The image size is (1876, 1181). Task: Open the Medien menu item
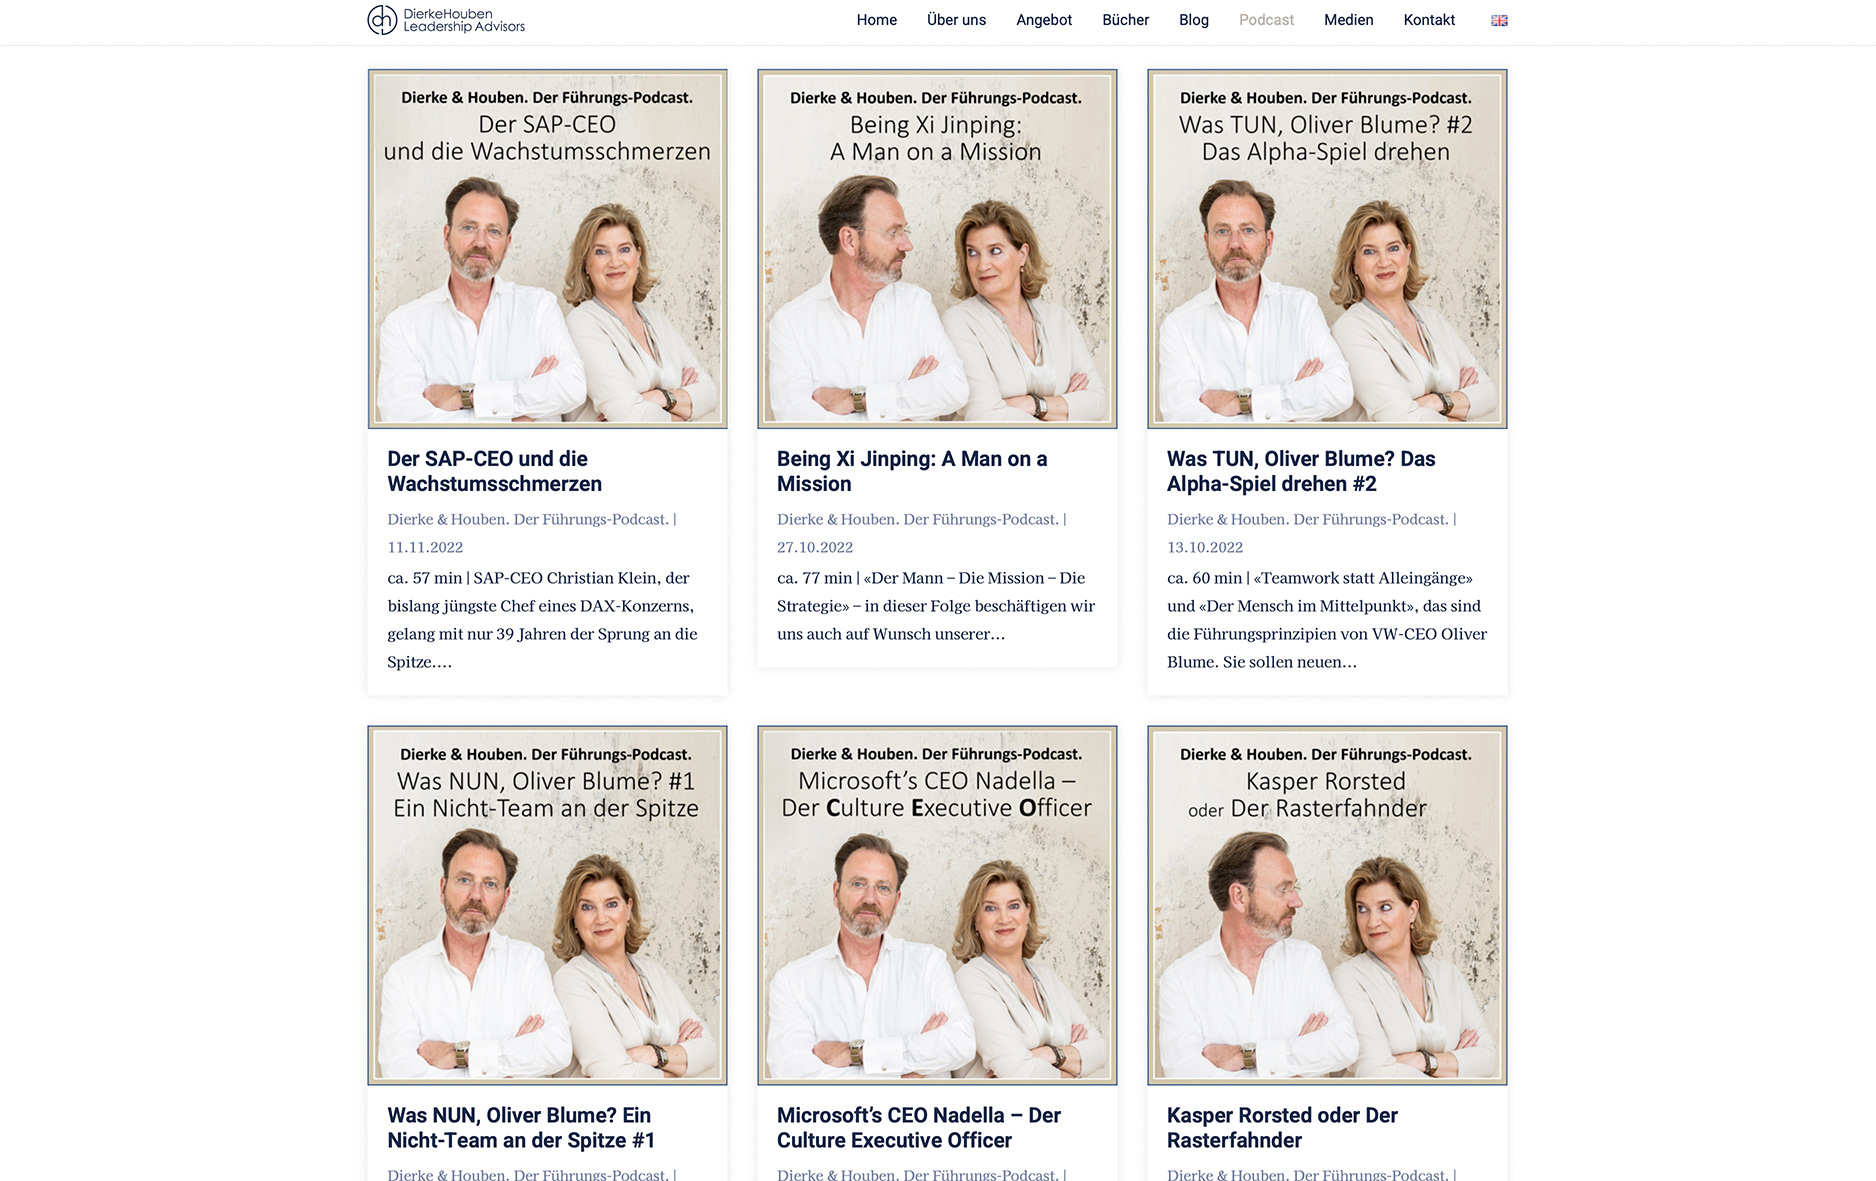coord(1348,20)
